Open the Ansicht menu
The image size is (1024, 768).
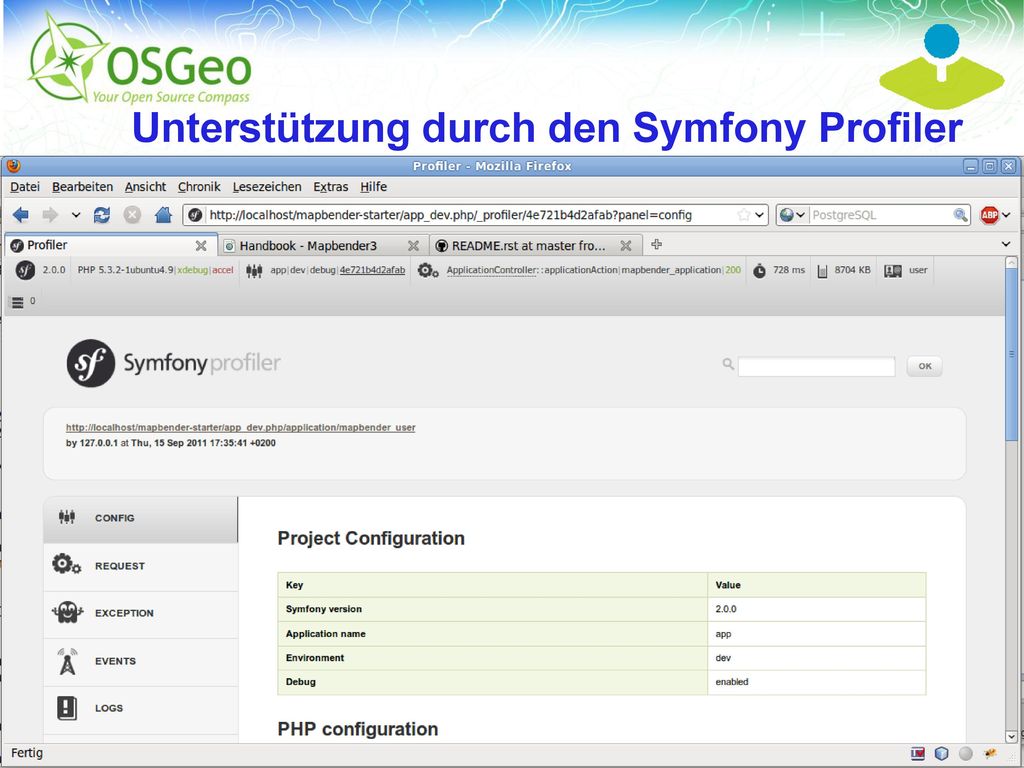click(146, 187)
